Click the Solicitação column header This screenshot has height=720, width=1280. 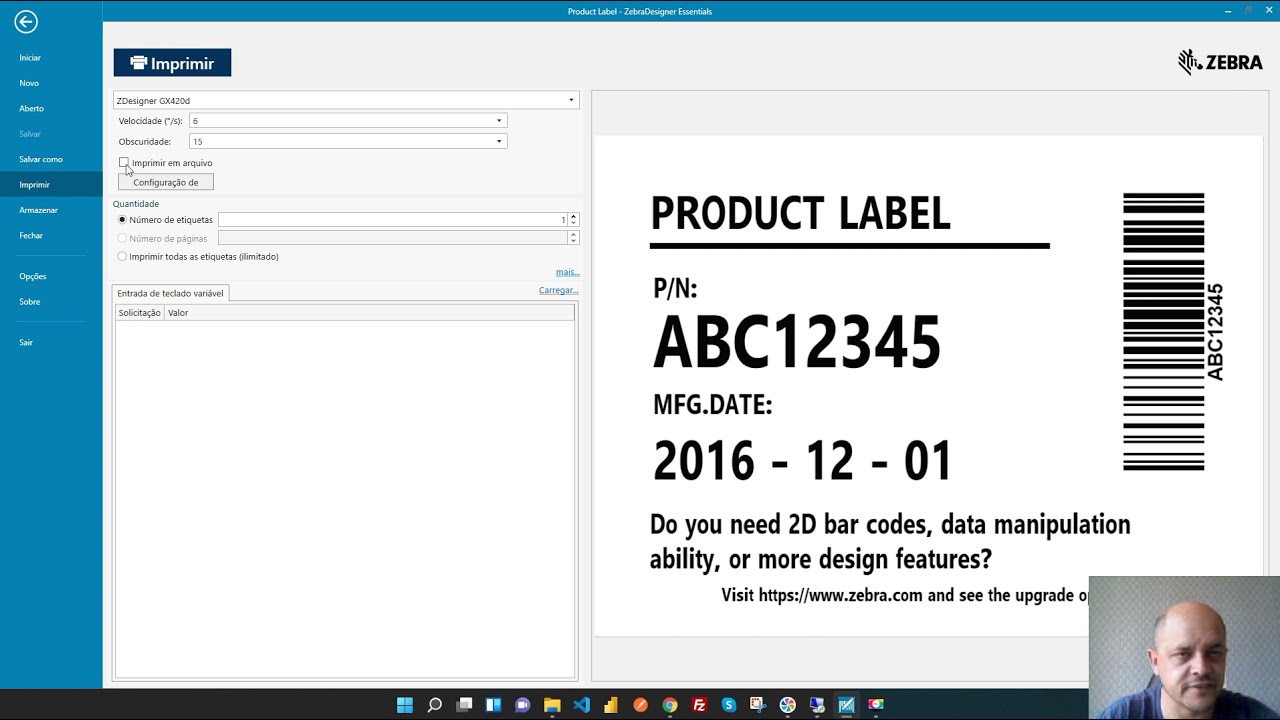(139, 313)
